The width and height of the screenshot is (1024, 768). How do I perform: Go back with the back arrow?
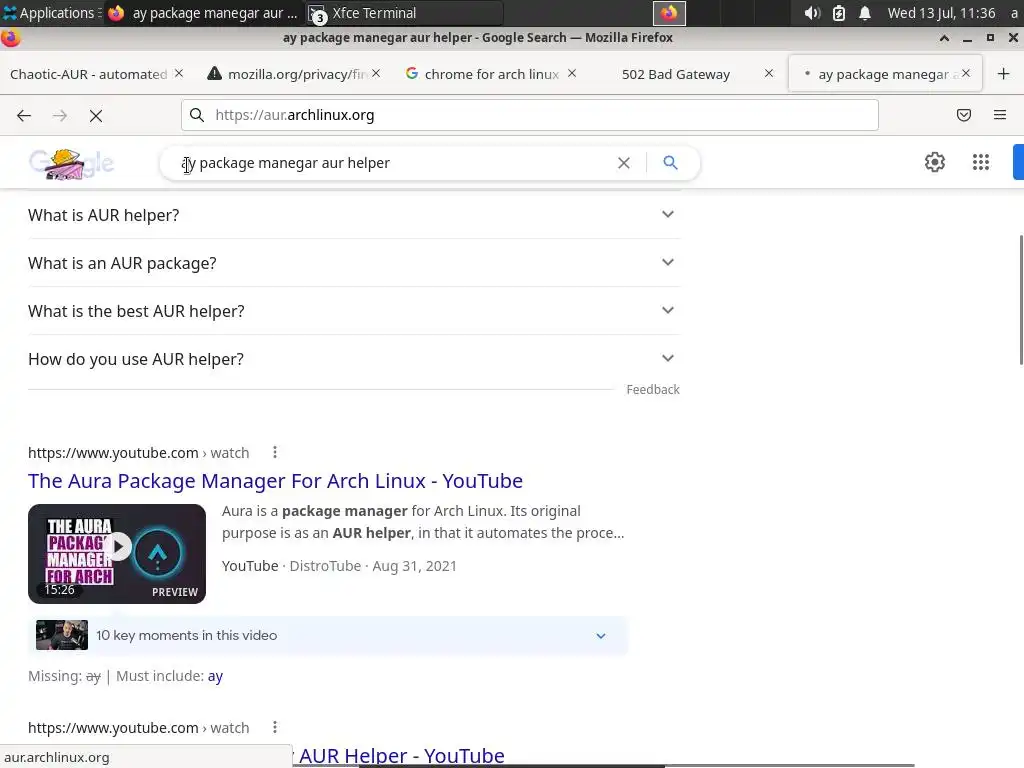click(24, 116)
